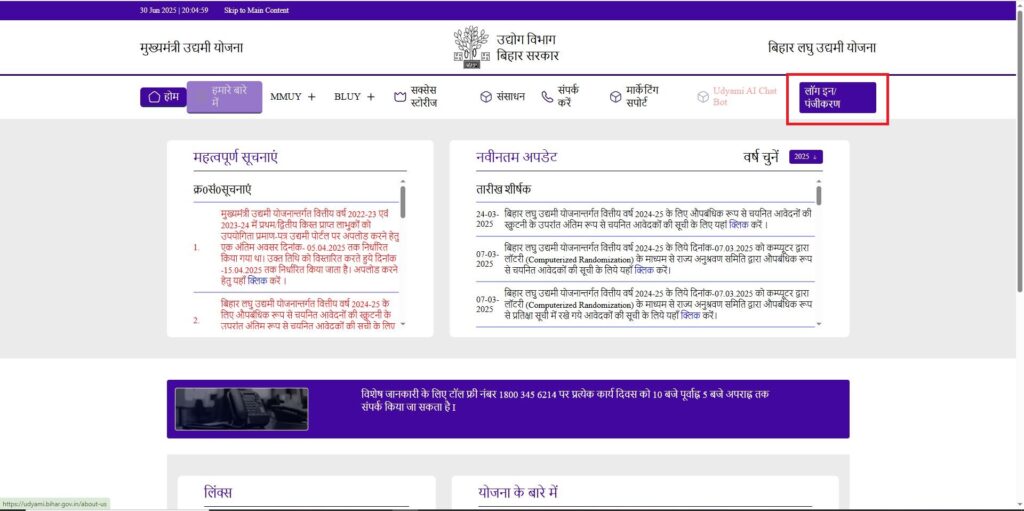Open Udyami AI Chat Bot link
Viewport: 1024px width, 511px height.
pos(737,97)
